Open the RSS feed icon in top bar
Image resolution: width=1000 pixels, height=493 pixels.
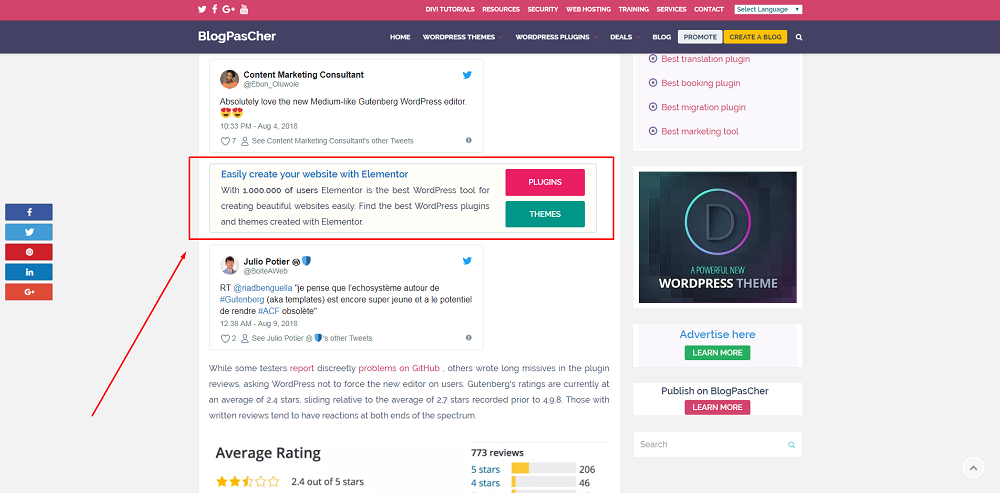pos(245,9)
